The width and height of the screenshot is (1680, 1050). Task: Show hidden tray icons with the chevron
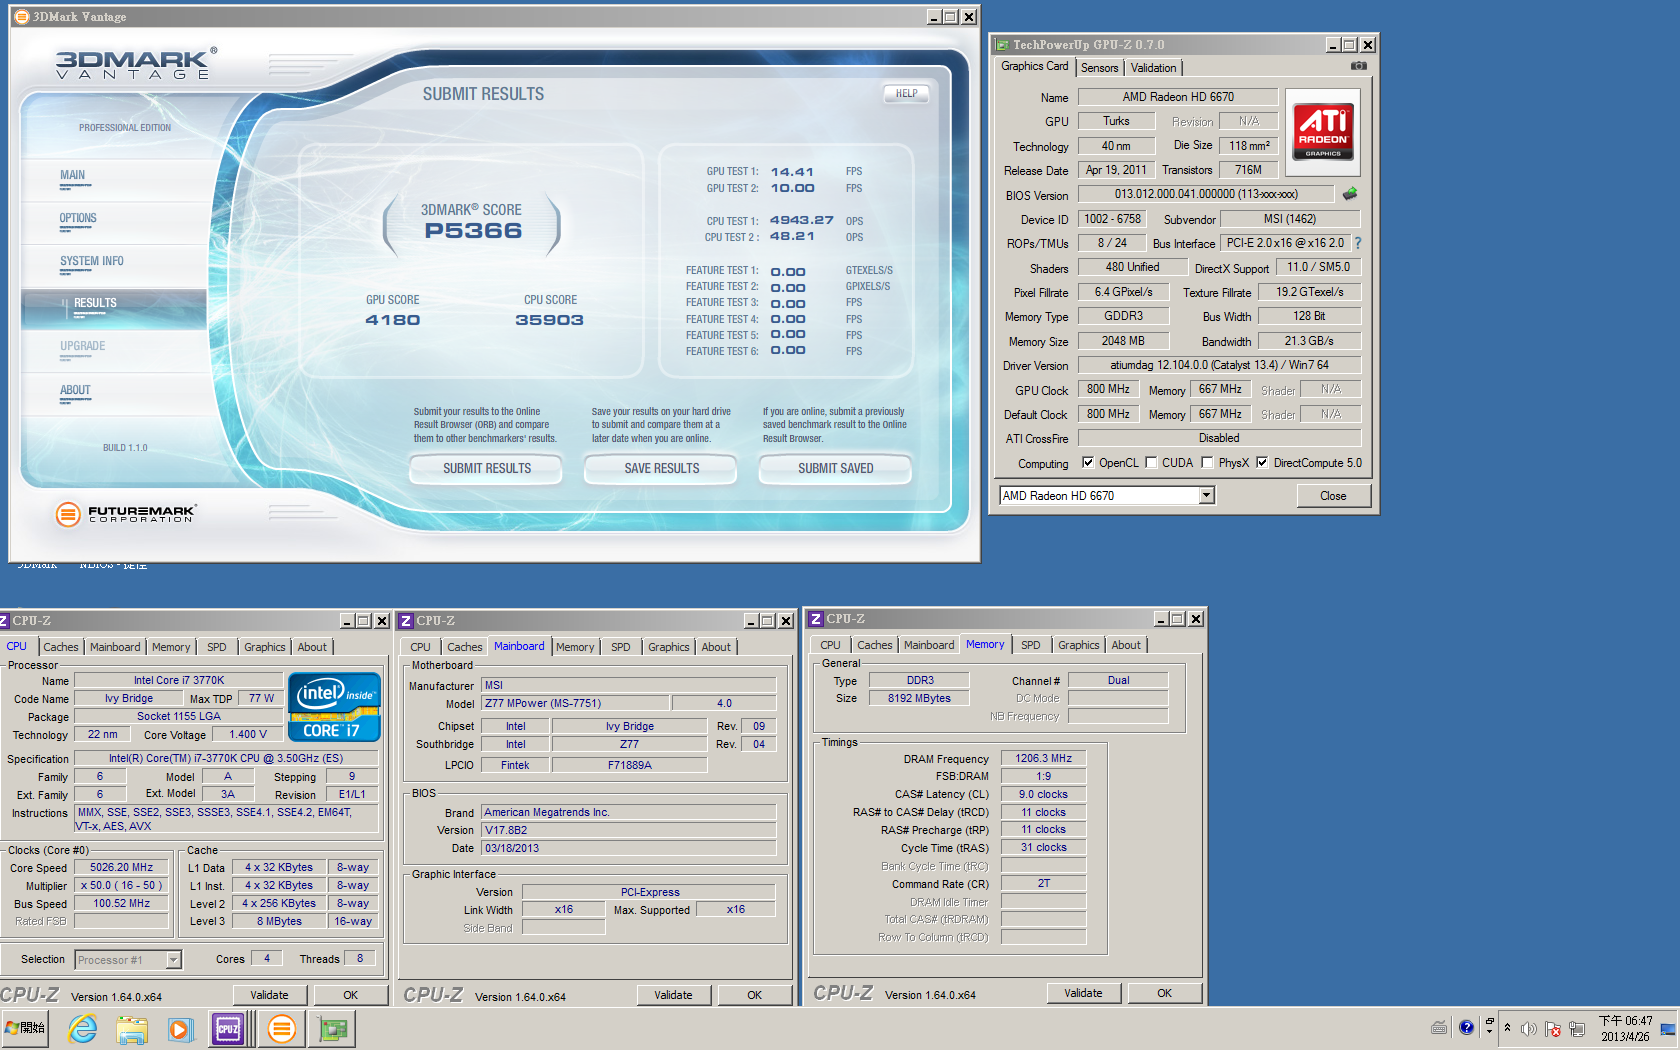[x=1507, y=1027]
